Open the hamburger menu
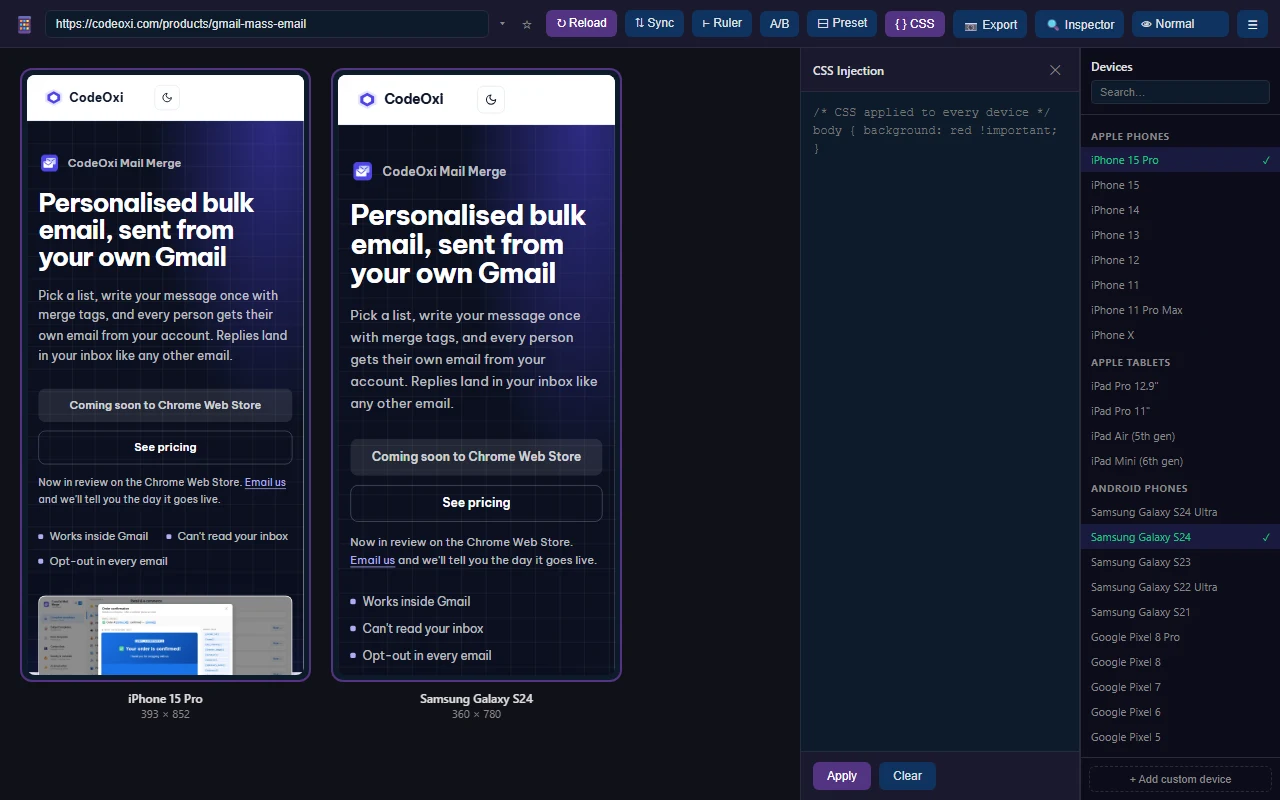The height and width of the screenshot is (800, 1280). tap(1252, 24)
